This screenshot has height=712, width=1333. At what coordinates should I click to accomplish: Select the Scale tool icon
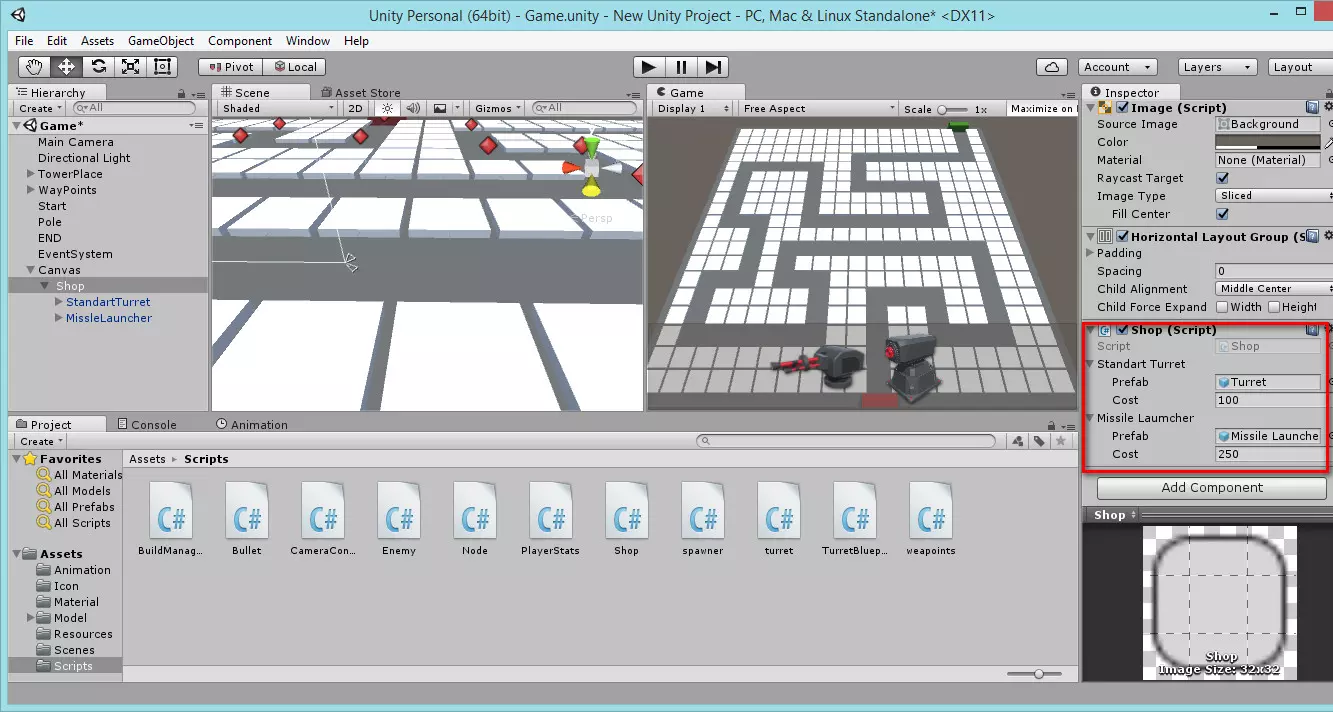(x=130, y=67)
